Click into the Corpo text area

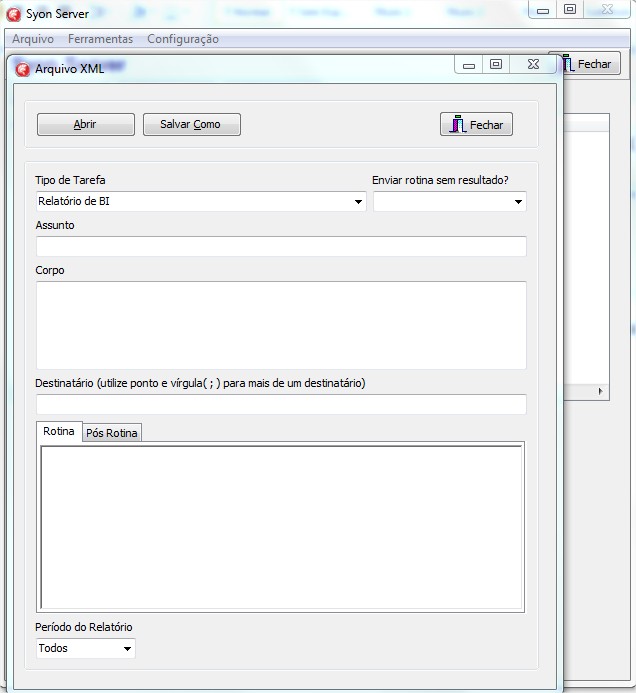(x=281, y=325)
